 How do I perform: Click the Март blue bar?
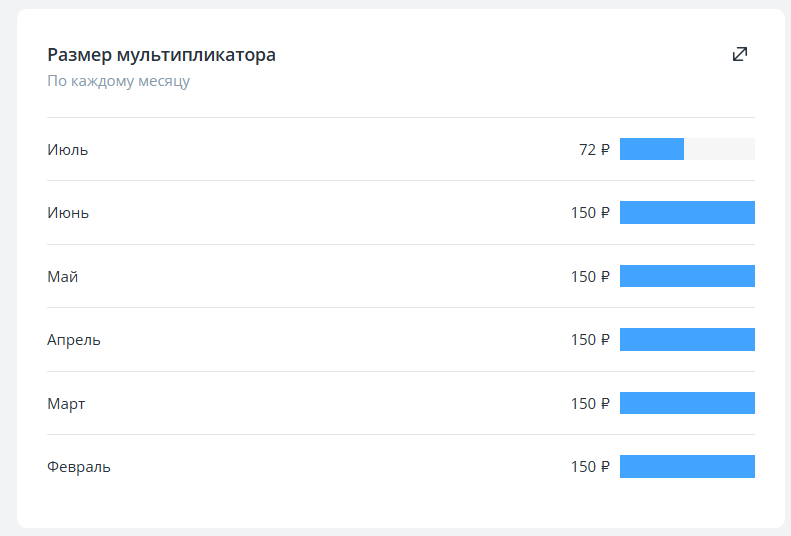[x=687, y=403]
